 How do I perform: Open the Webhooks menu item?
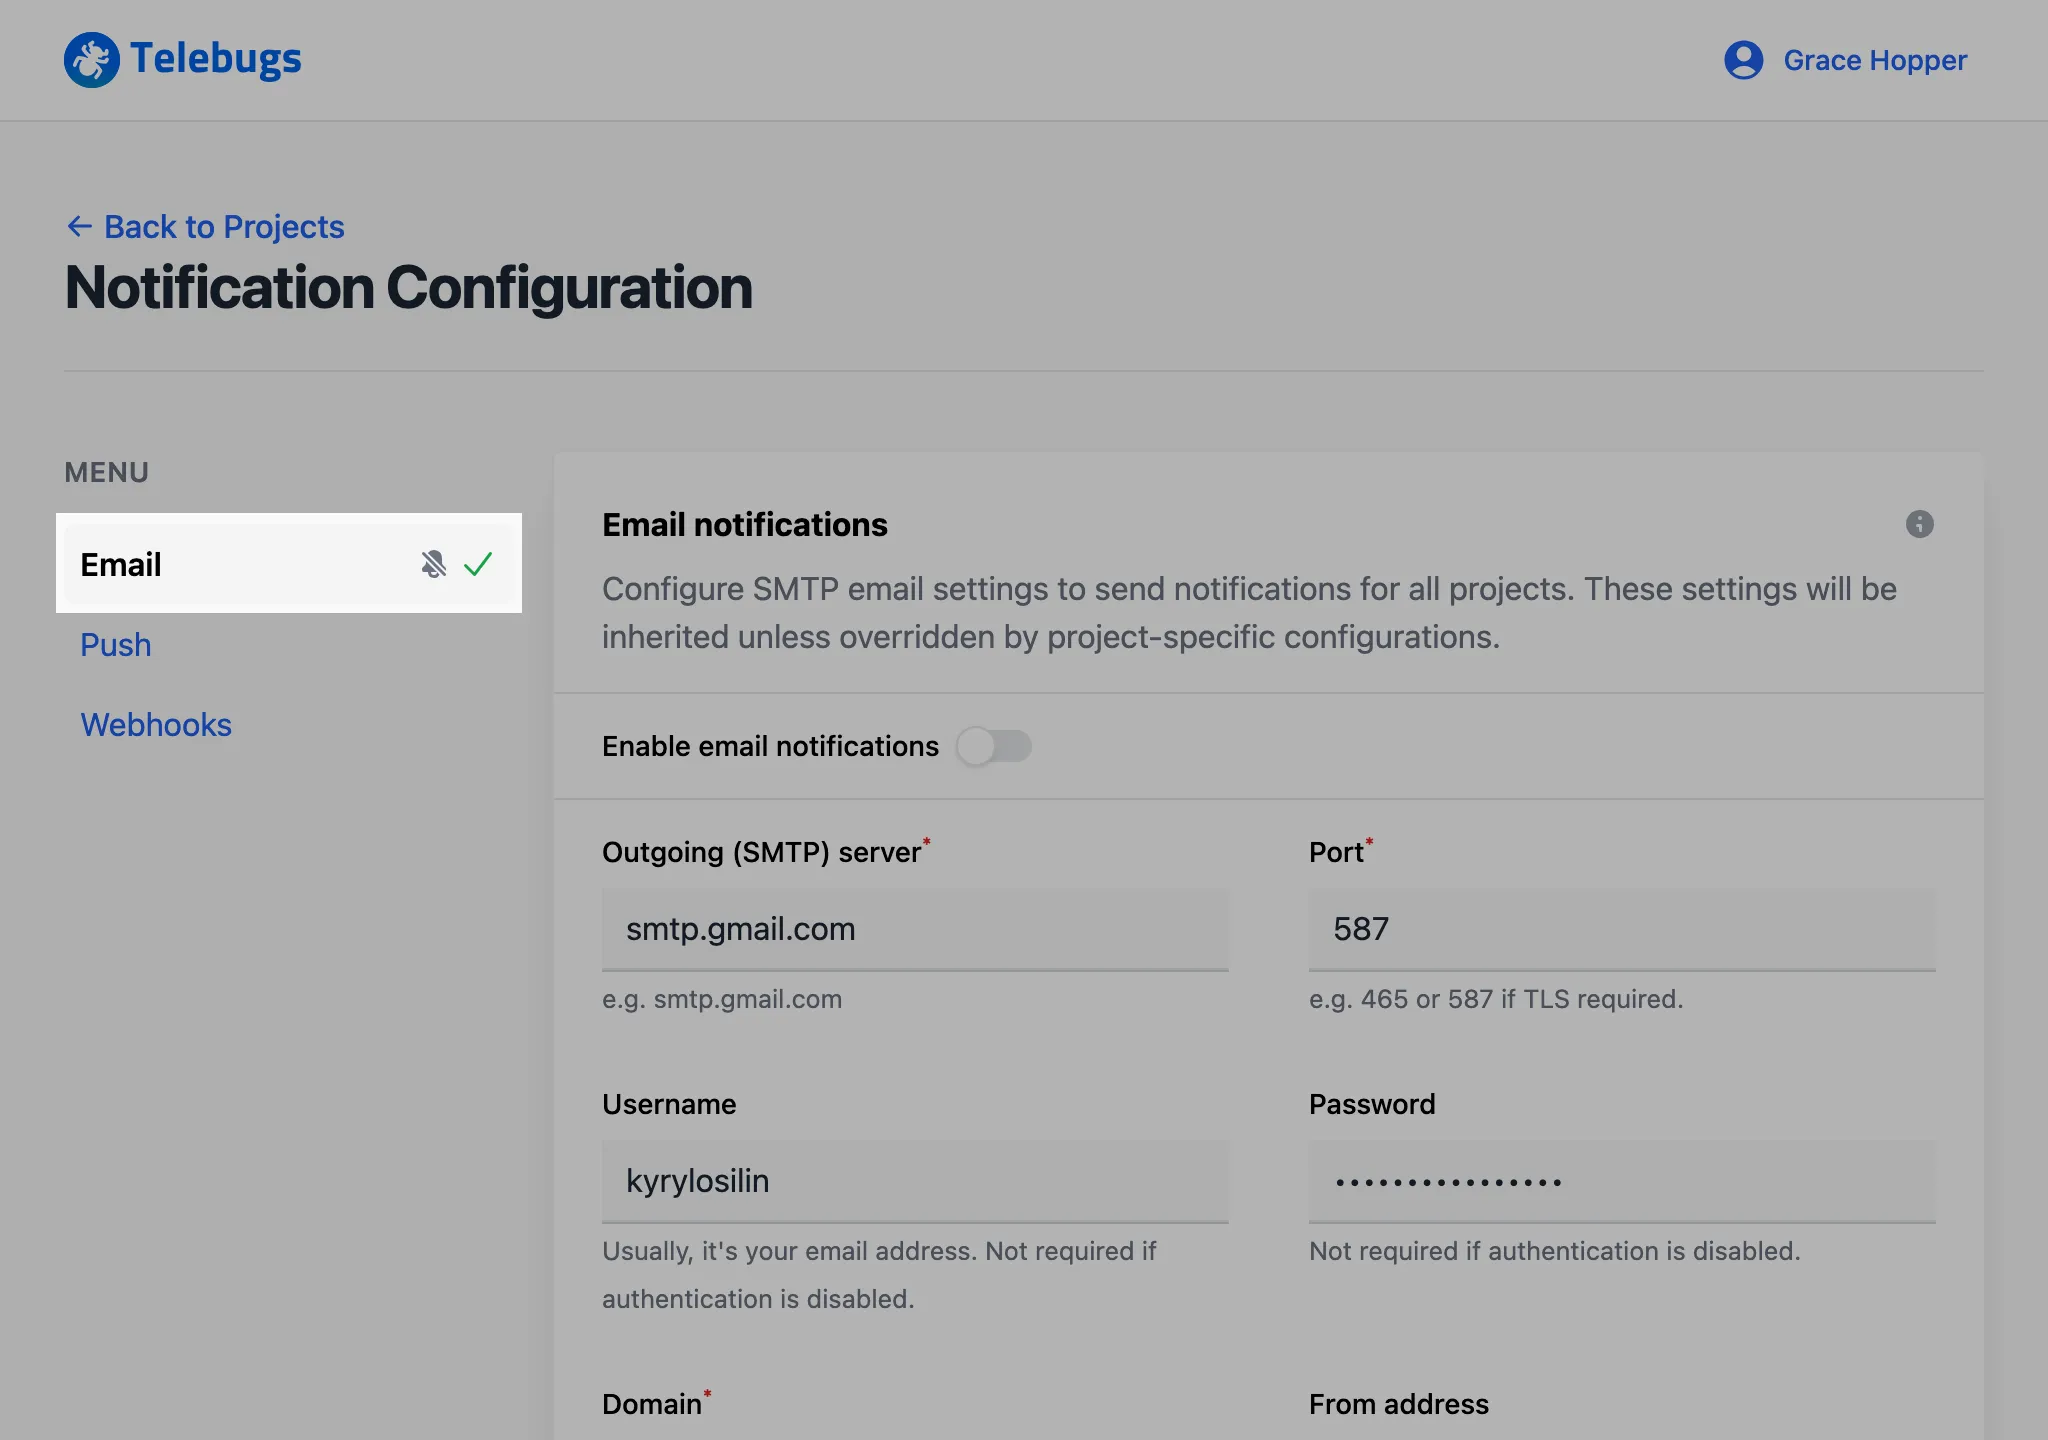tap(156, 725)
